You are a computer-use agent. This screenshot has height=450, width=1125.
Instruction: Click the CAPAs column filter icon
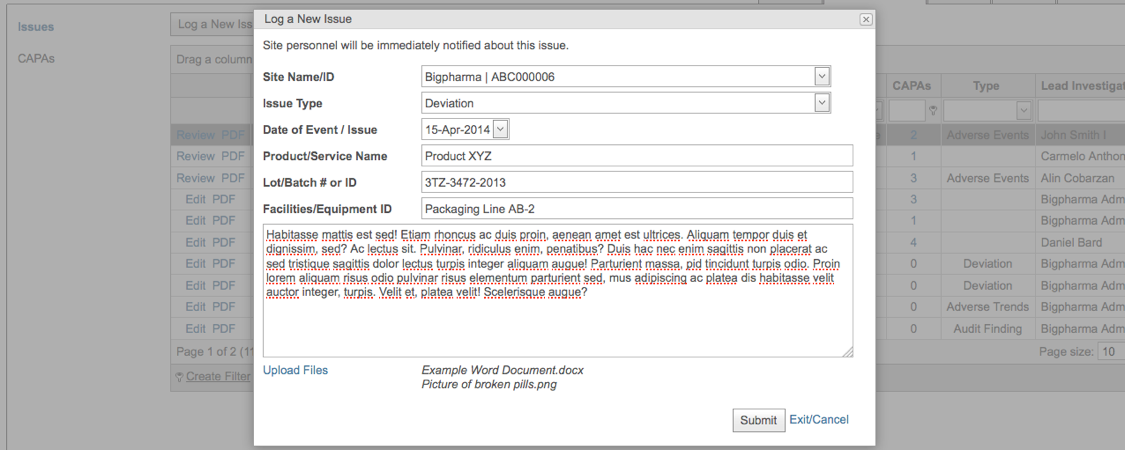932,110
